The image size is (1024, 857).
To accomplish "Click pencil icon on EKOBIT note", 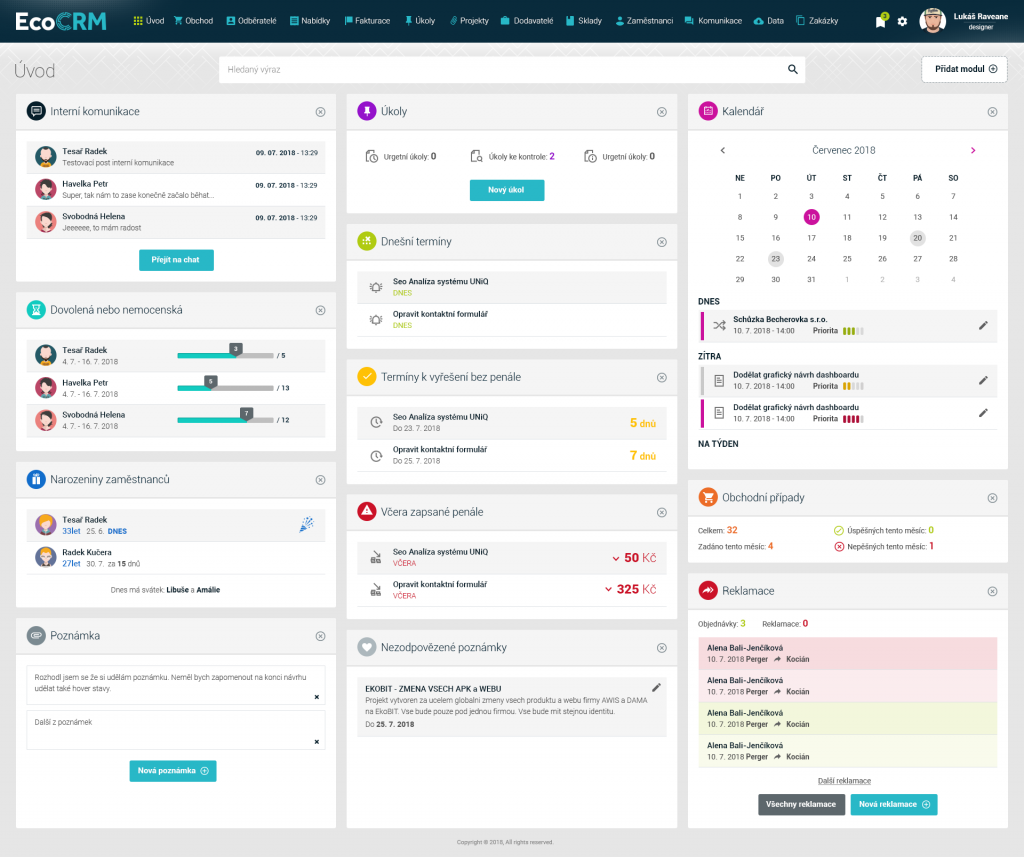I will 656,687.
